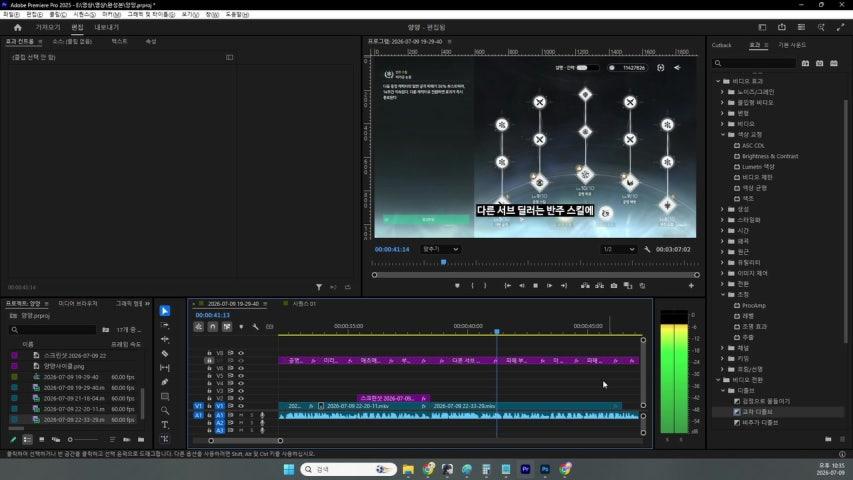The height and width of the screenshot is (480, 853).
Task: Click the Windows Start button
Action: tap(289, 469)
